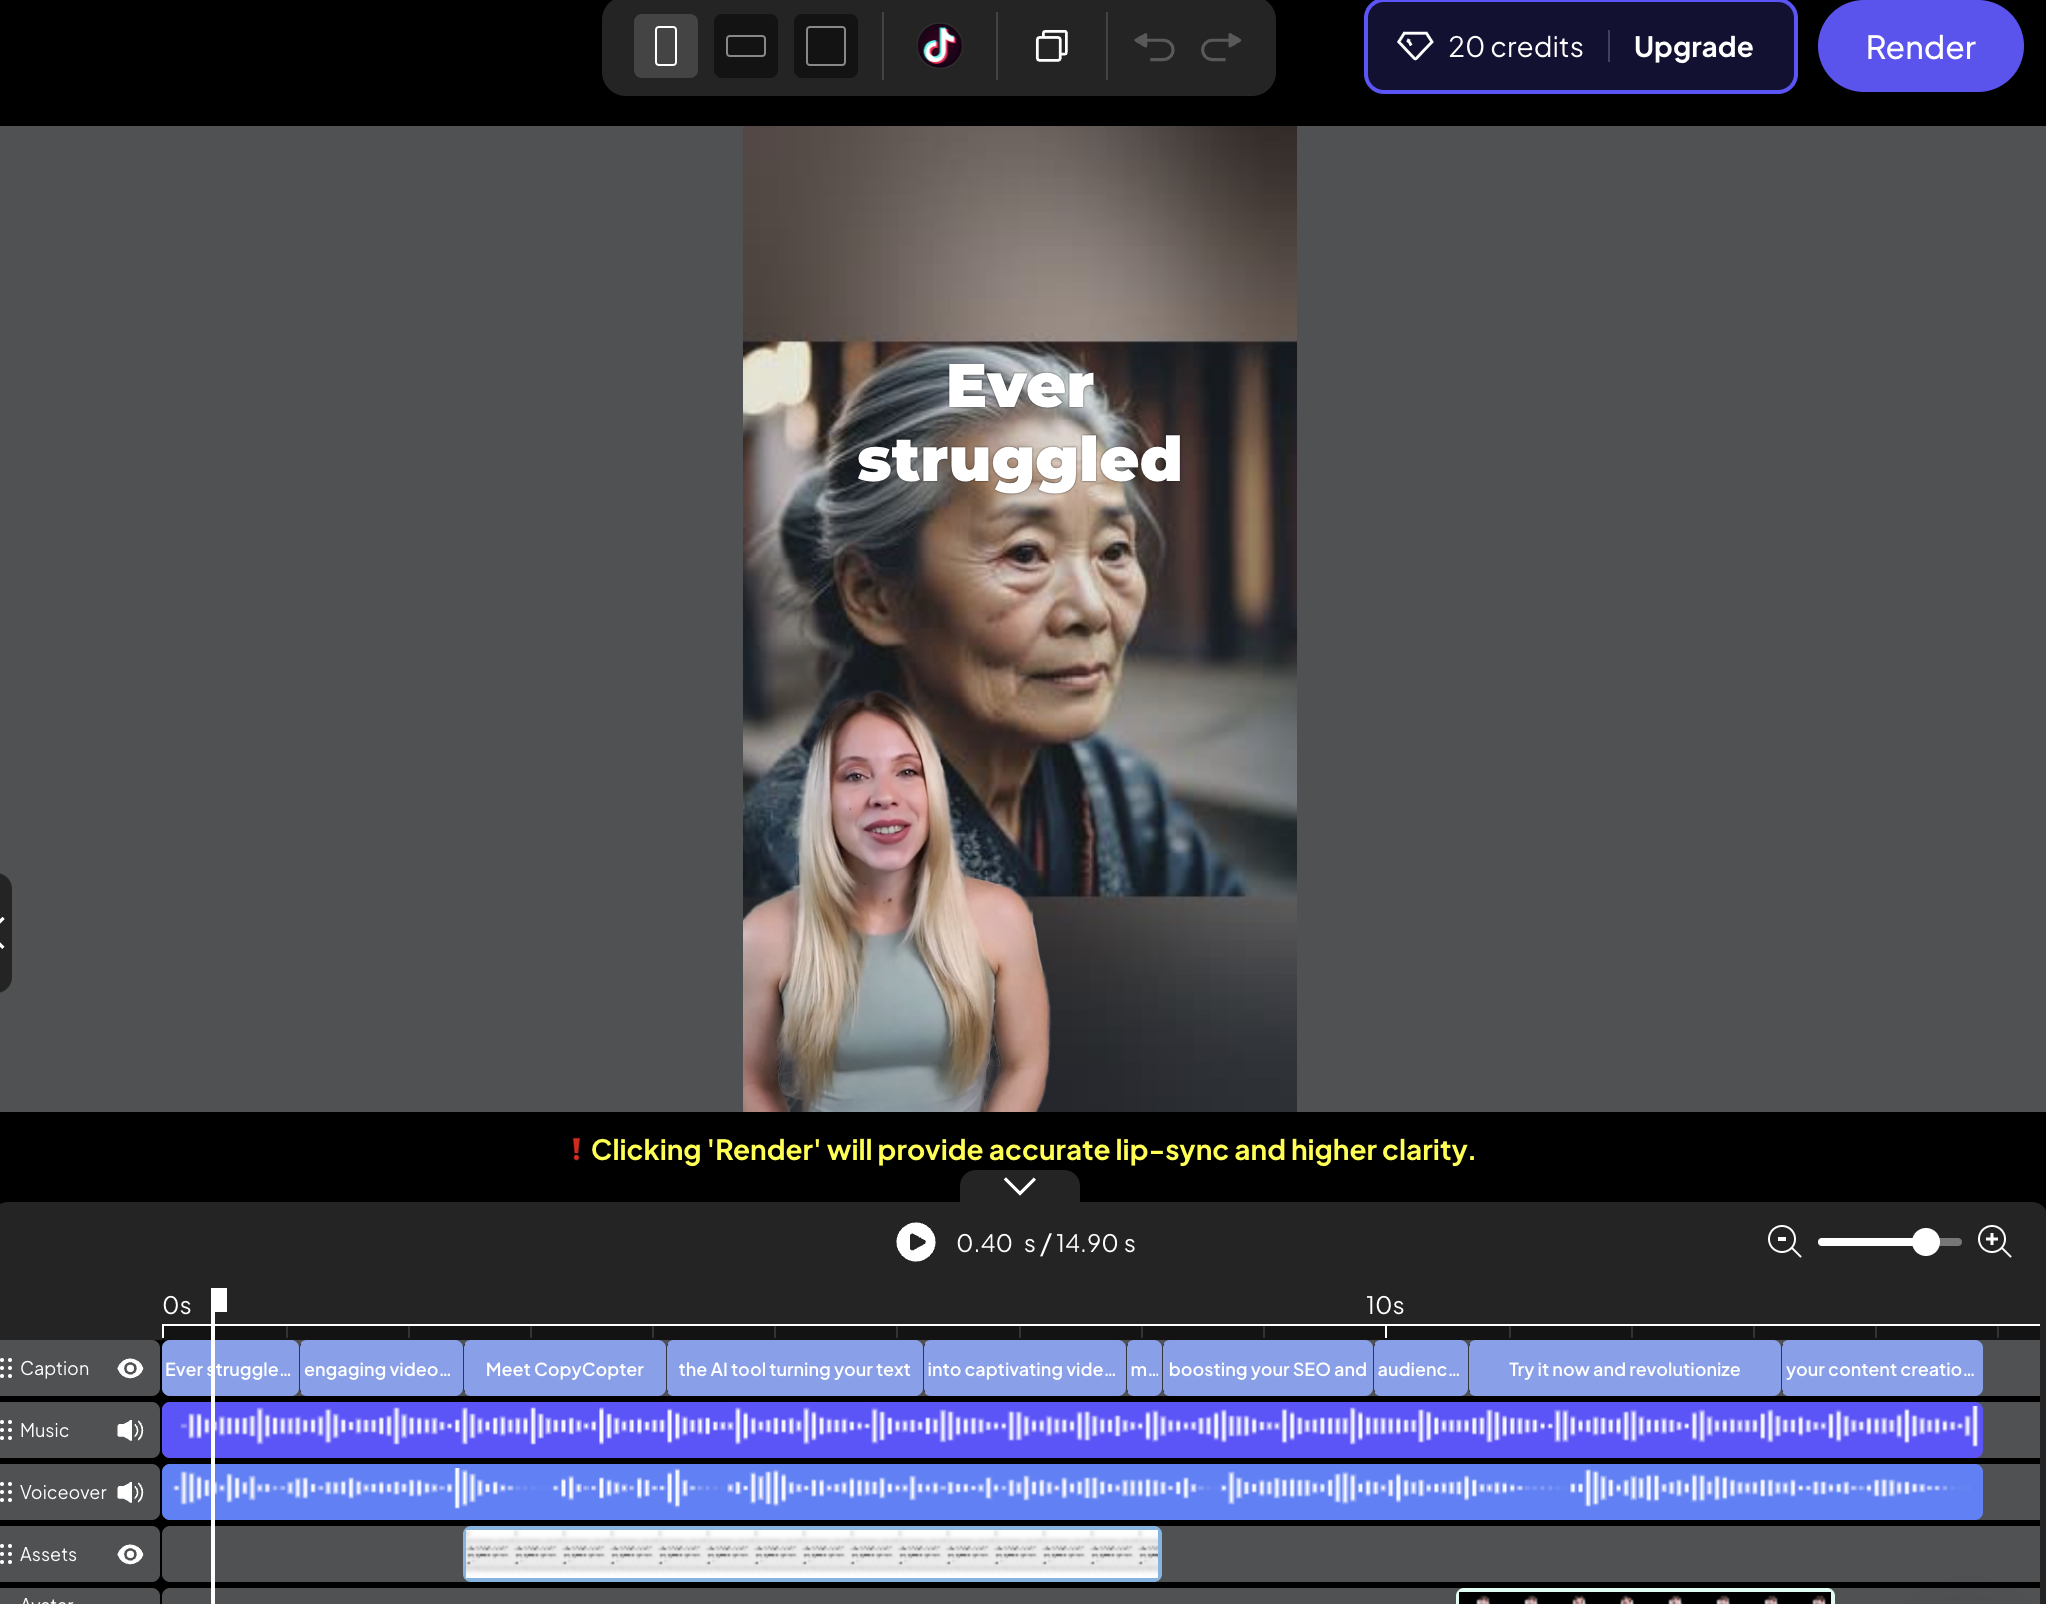Click the duplicate/copy frame icon

[x=1050, y=45]
